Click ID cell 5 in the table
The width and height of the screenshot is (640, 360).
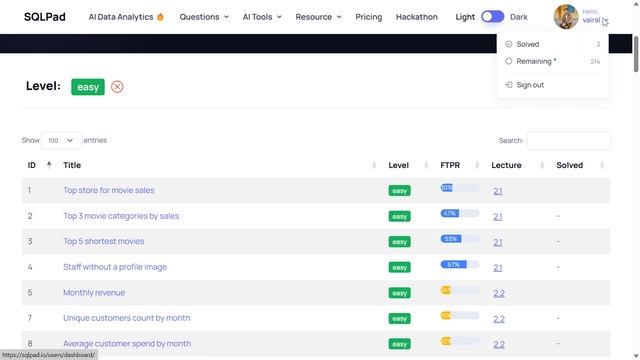(x=30, y=293)
